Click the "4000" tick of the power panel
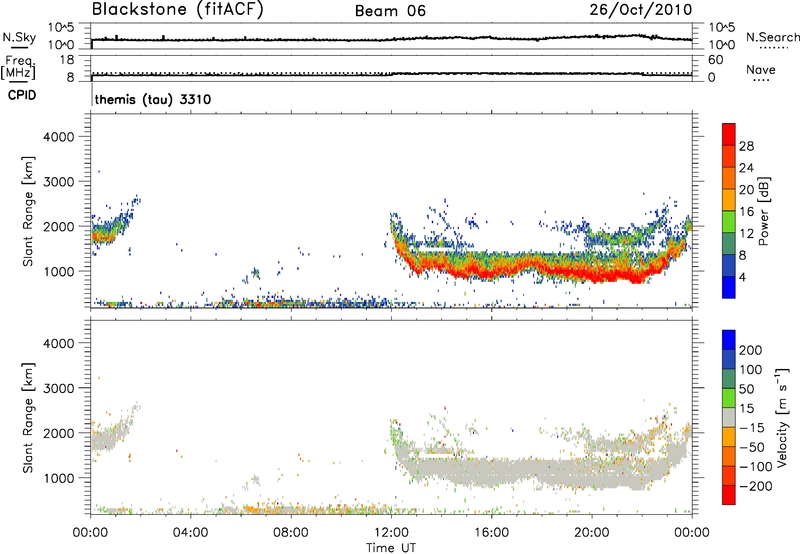Image resolution: width=800 pixels, height=554 pixels. [58, 137]
